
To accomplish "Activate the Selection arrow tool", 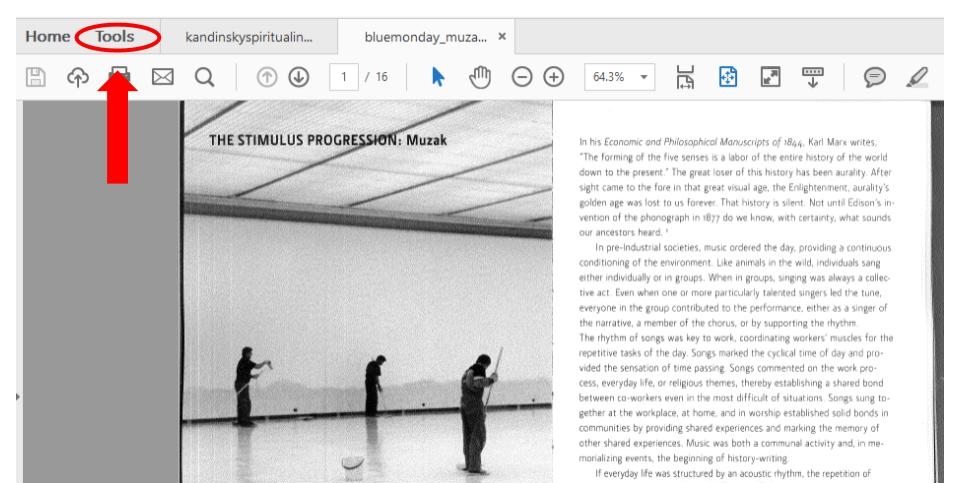I will tap(438, 77).
